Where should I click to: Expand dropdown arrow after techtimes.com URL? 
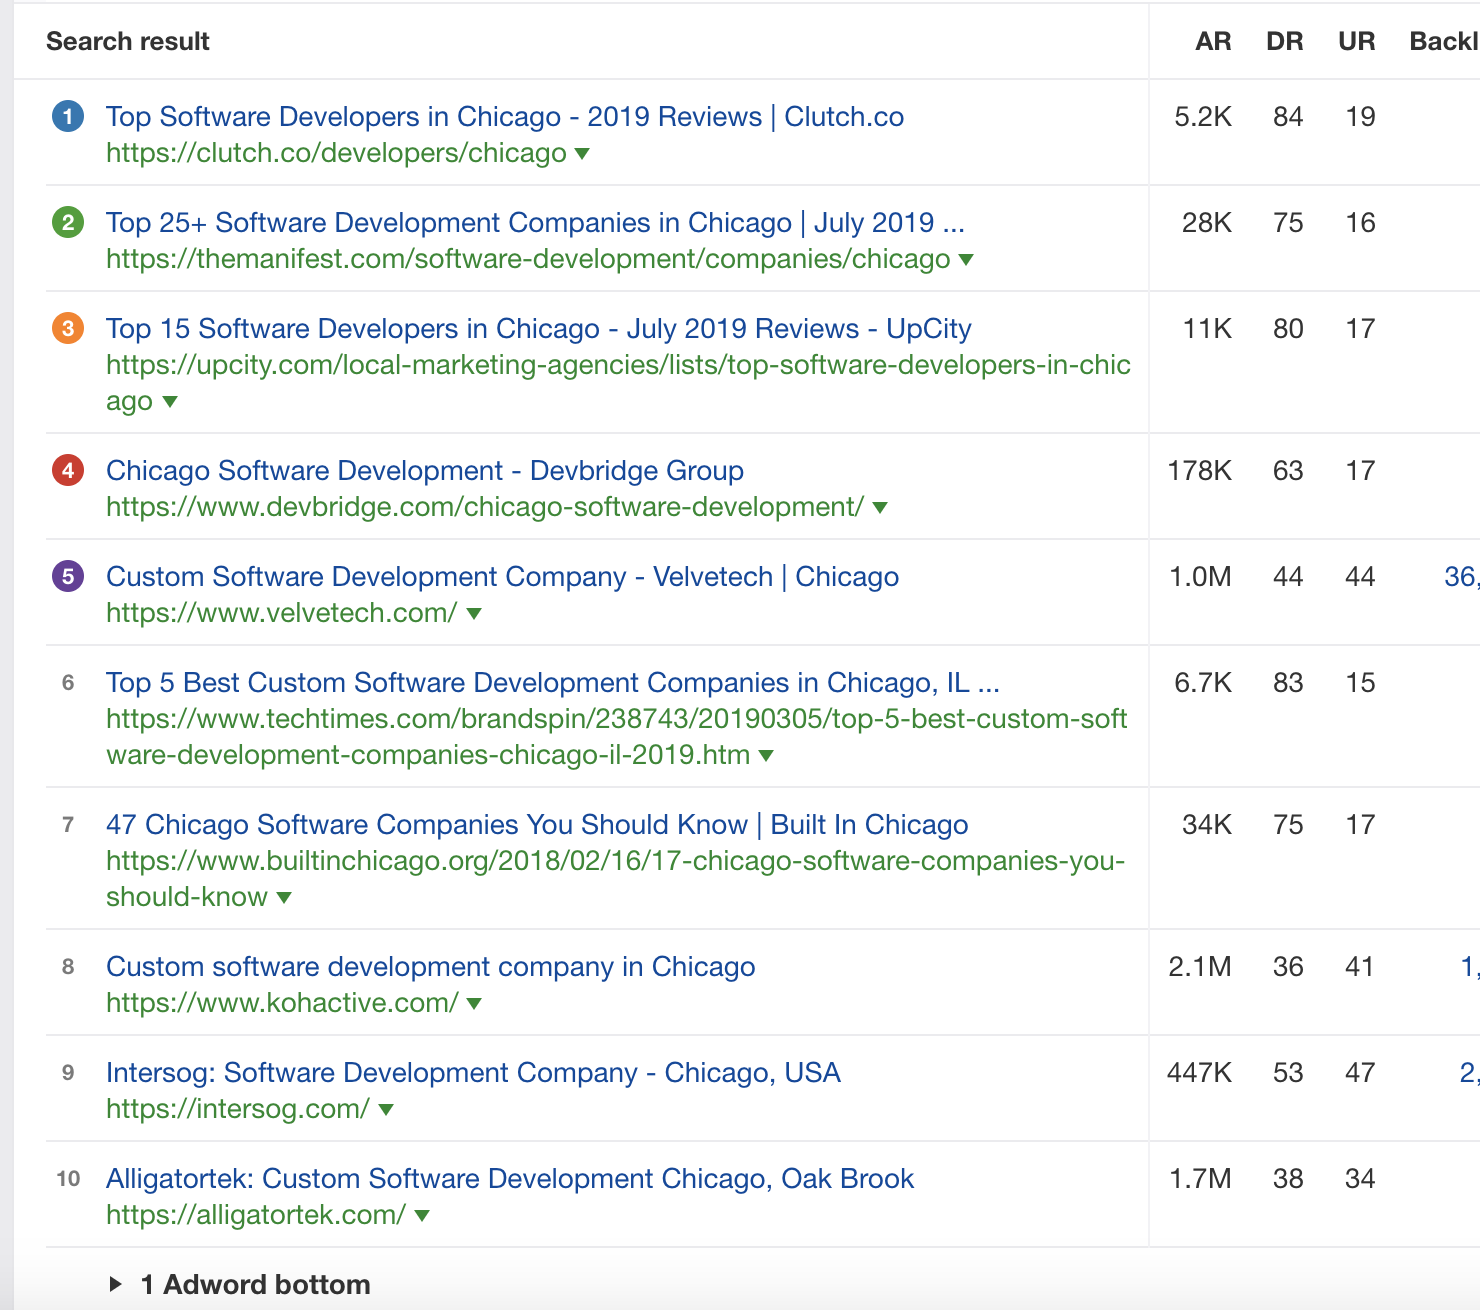(x=766, y=756)
